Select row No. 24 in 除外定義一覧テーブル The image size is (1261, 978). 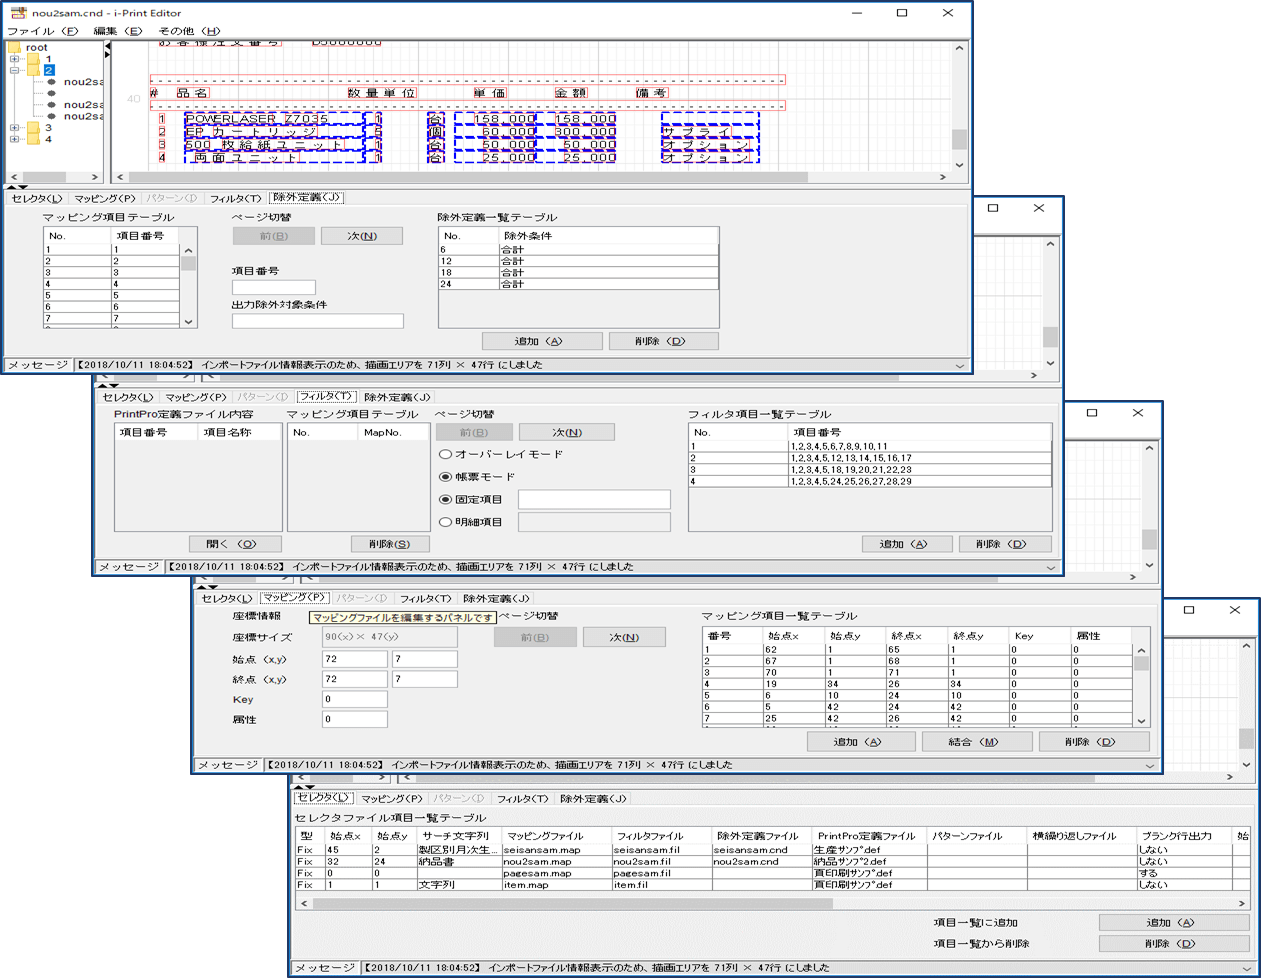click(x=578, y=284)
